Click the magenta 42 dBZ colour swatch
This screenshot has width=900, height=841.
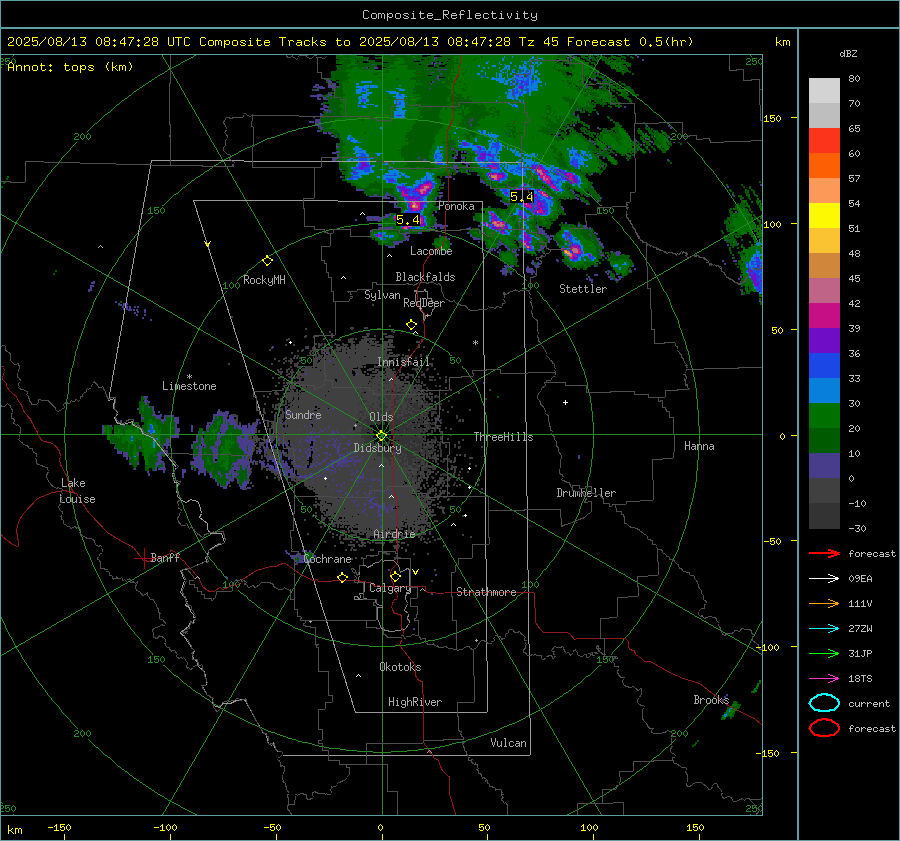pos(824,315)
